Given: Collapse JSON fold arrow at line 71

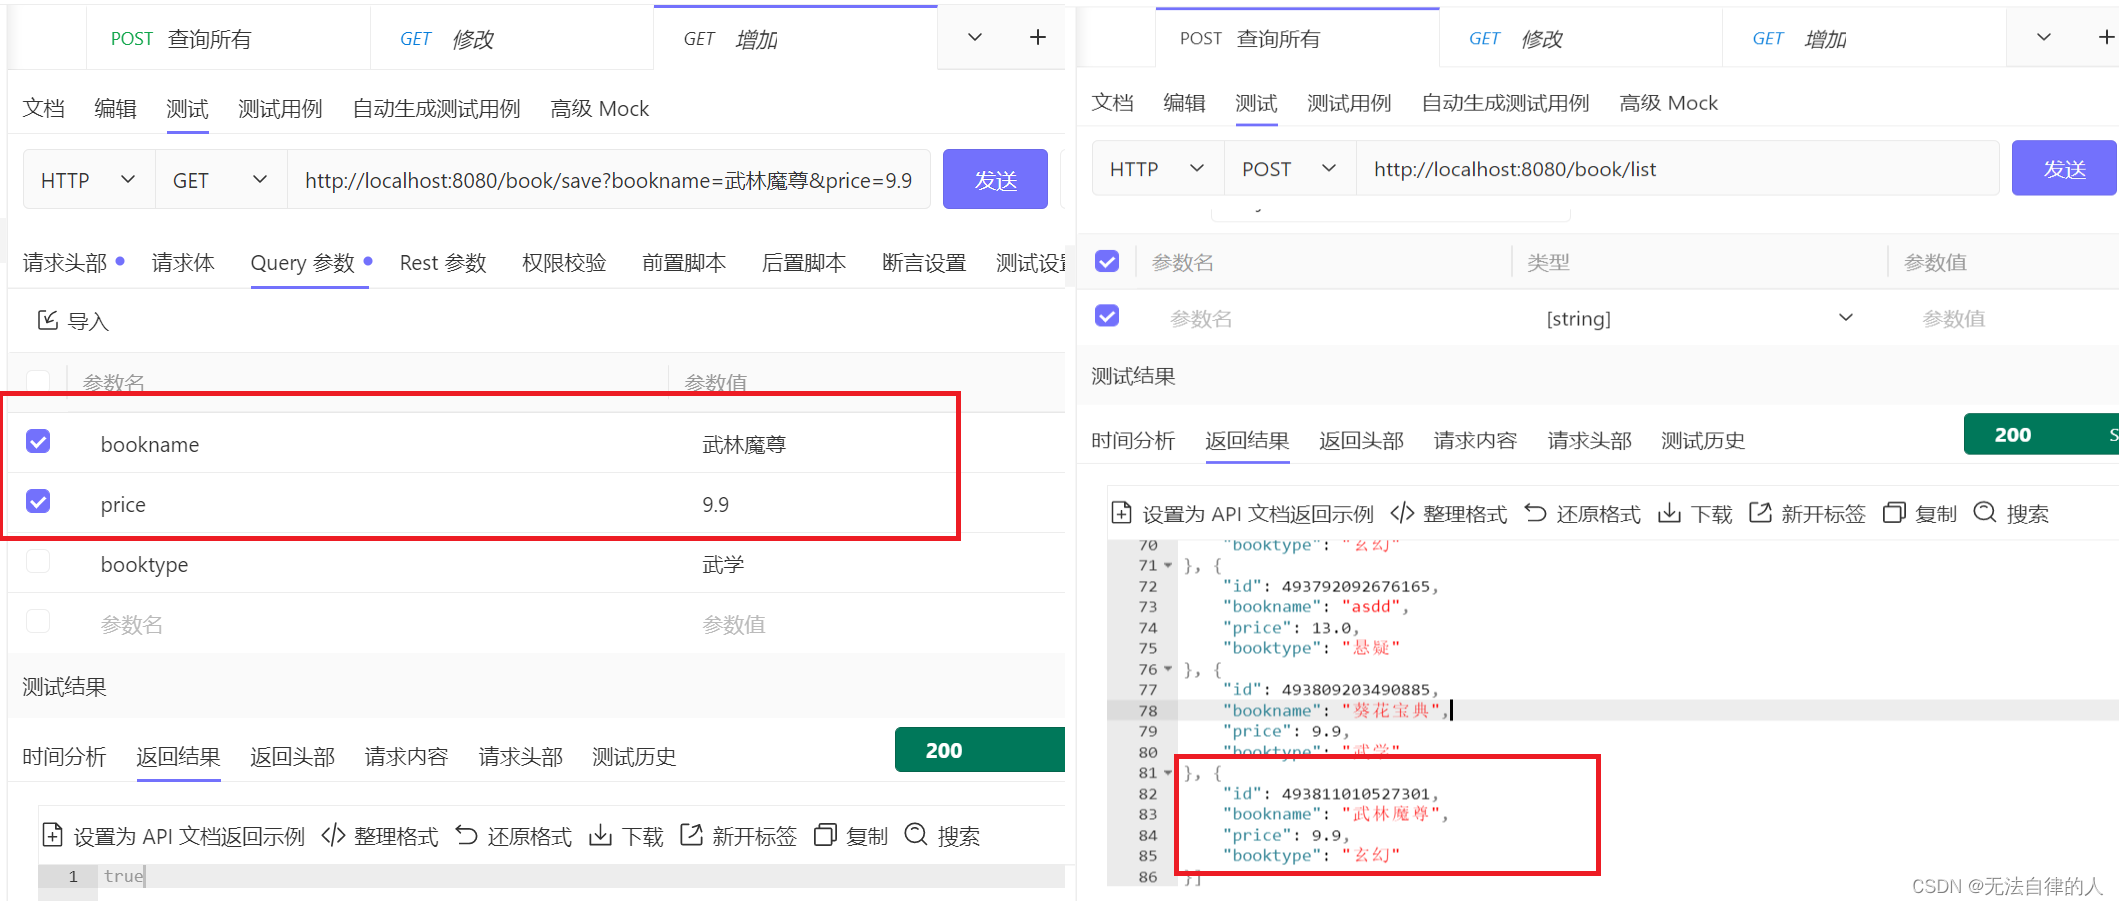Looking at the screenshot, I should pos(1168,566).
